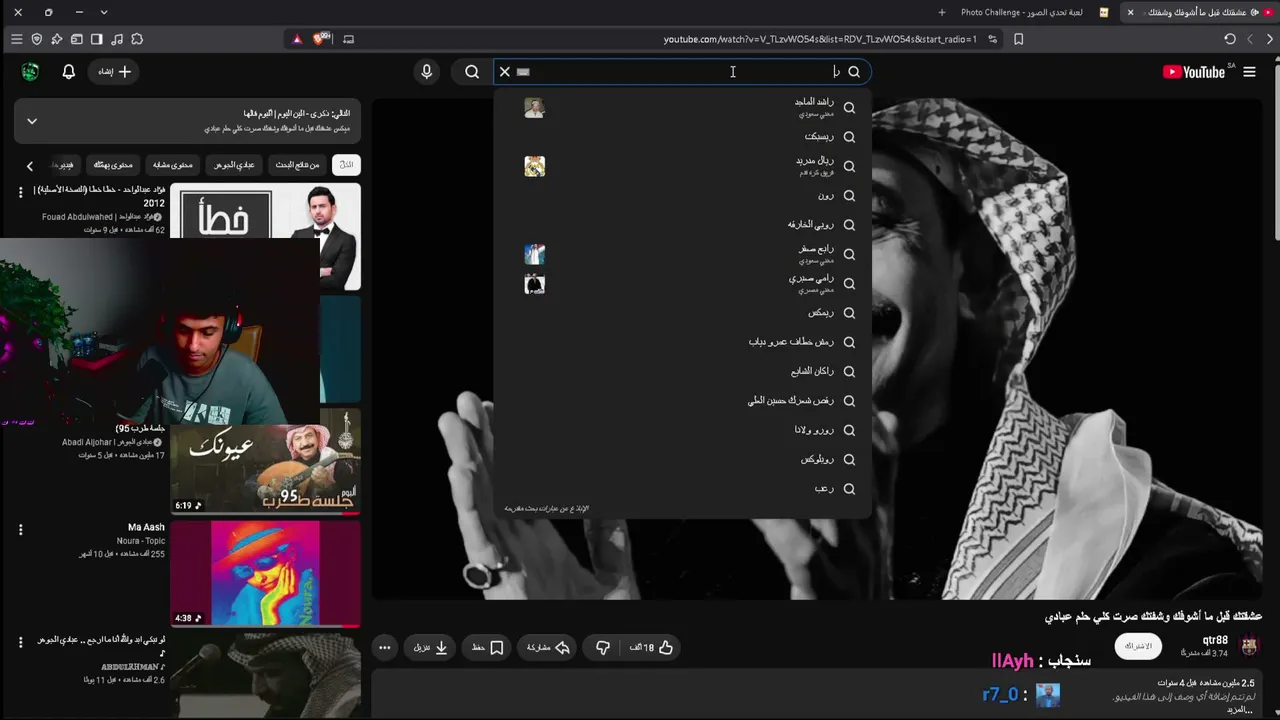Select the الكل filter chip
The image size is (1280, 720).
click(346, 165)
